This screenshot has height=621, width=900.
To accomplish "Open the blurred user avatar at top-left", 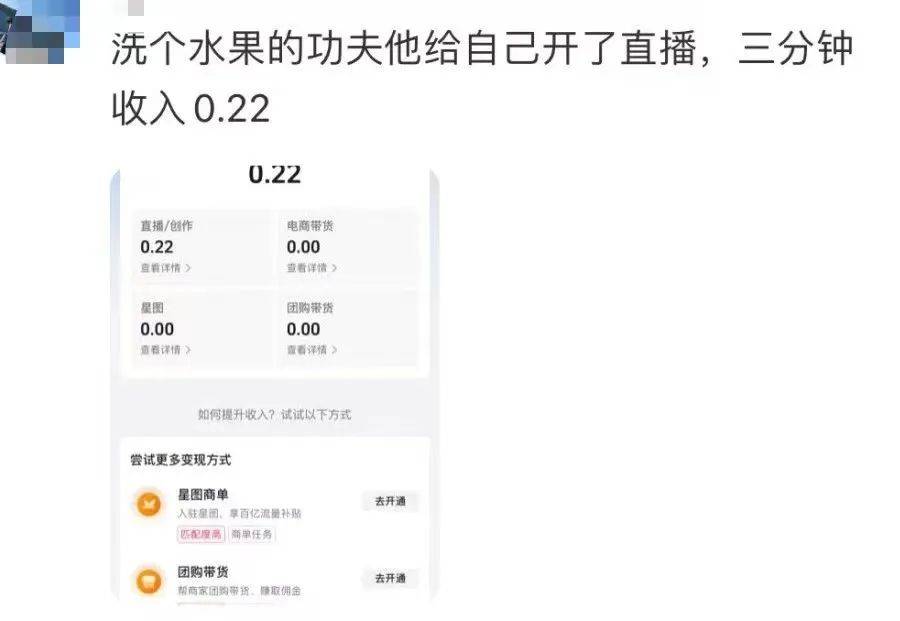I will tap(39, 32).
